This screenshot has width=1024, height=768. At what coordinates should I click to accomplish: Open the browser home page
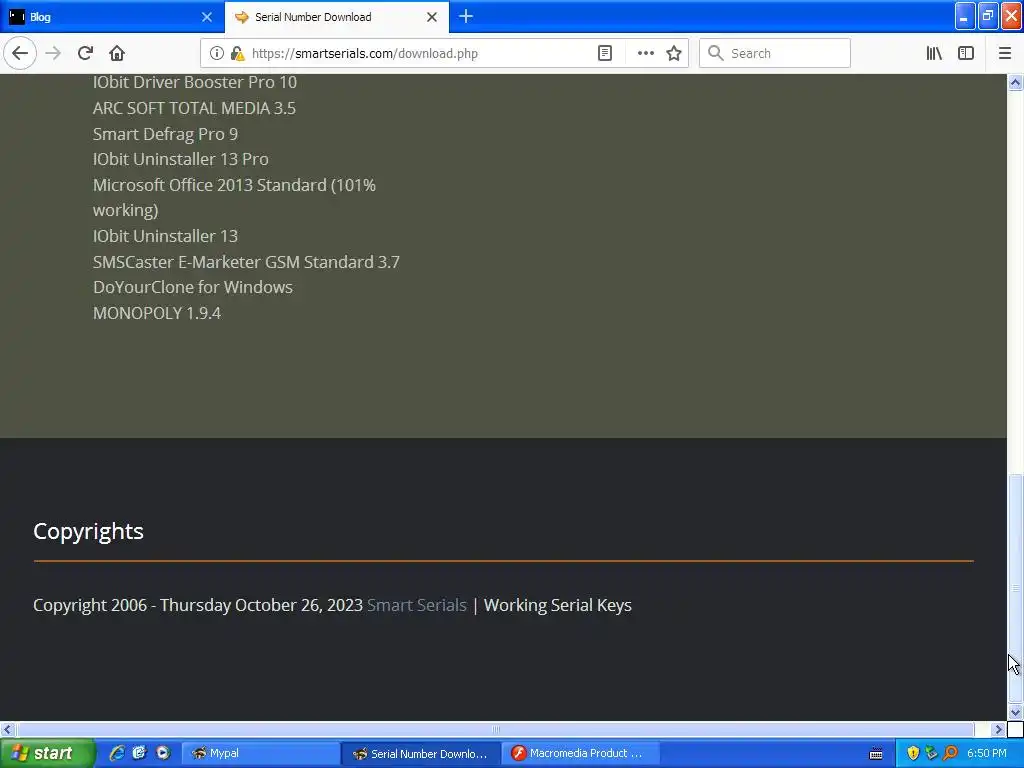(x=117, y=54)
